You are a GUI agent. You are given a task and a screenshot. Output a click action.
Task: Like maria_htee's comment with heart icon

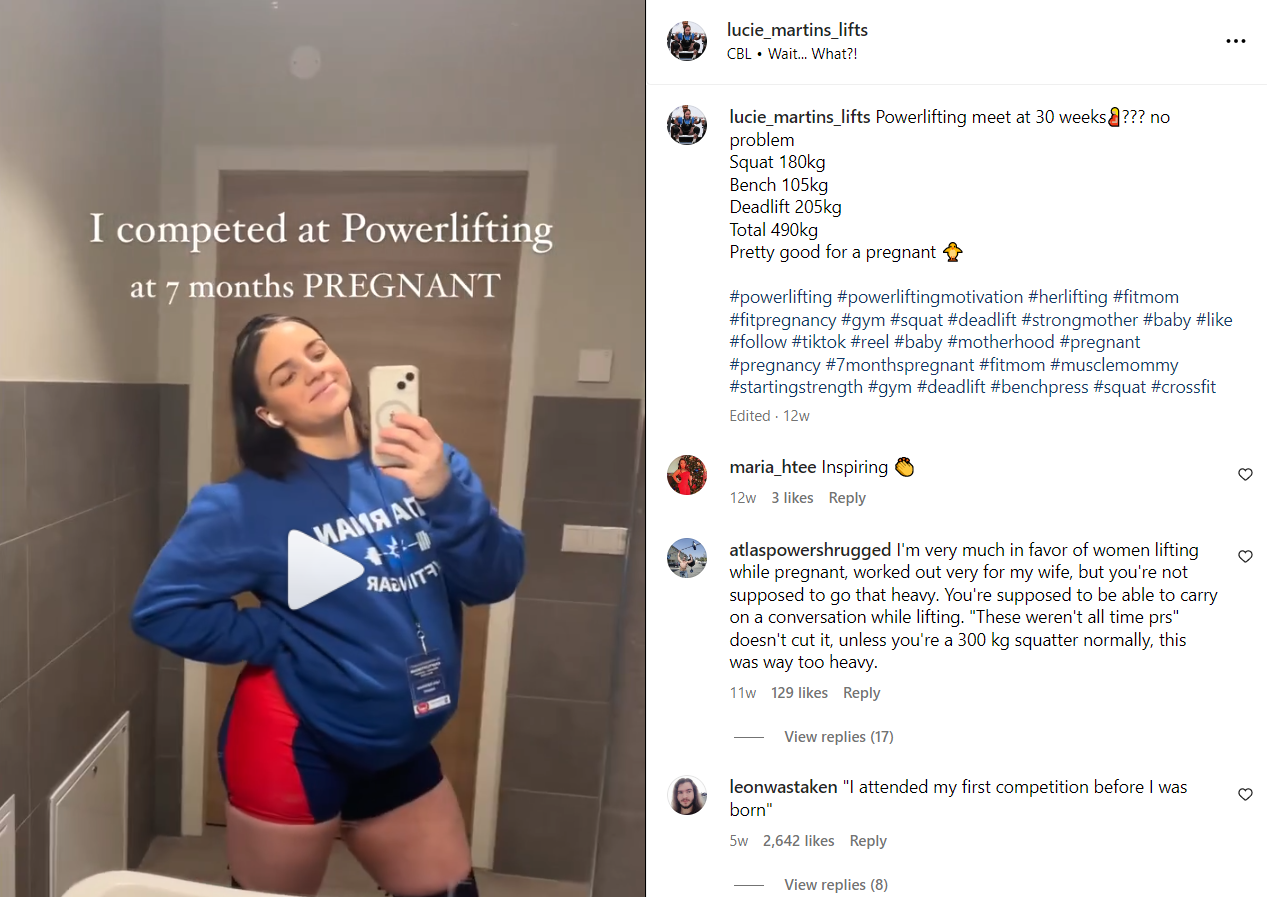click(x=1245, y=475)
